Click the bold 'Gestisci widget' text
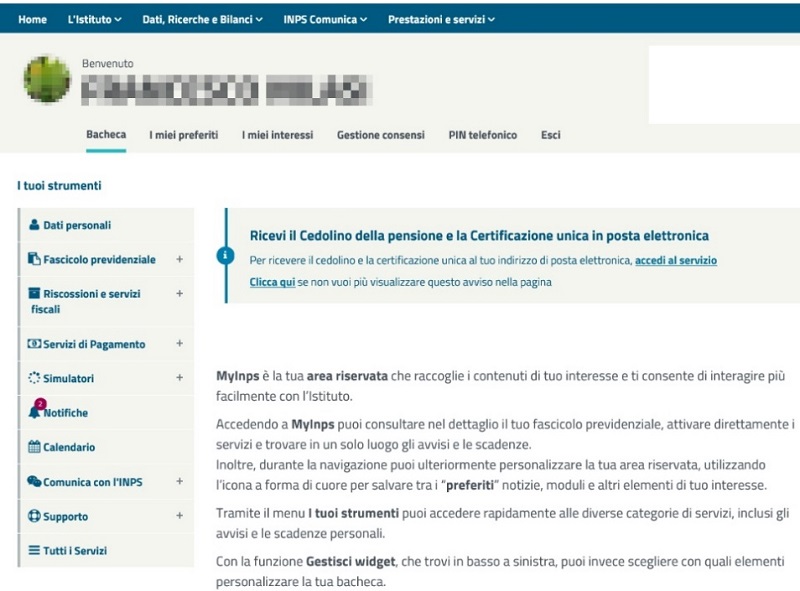 click(x=351, y=561)
